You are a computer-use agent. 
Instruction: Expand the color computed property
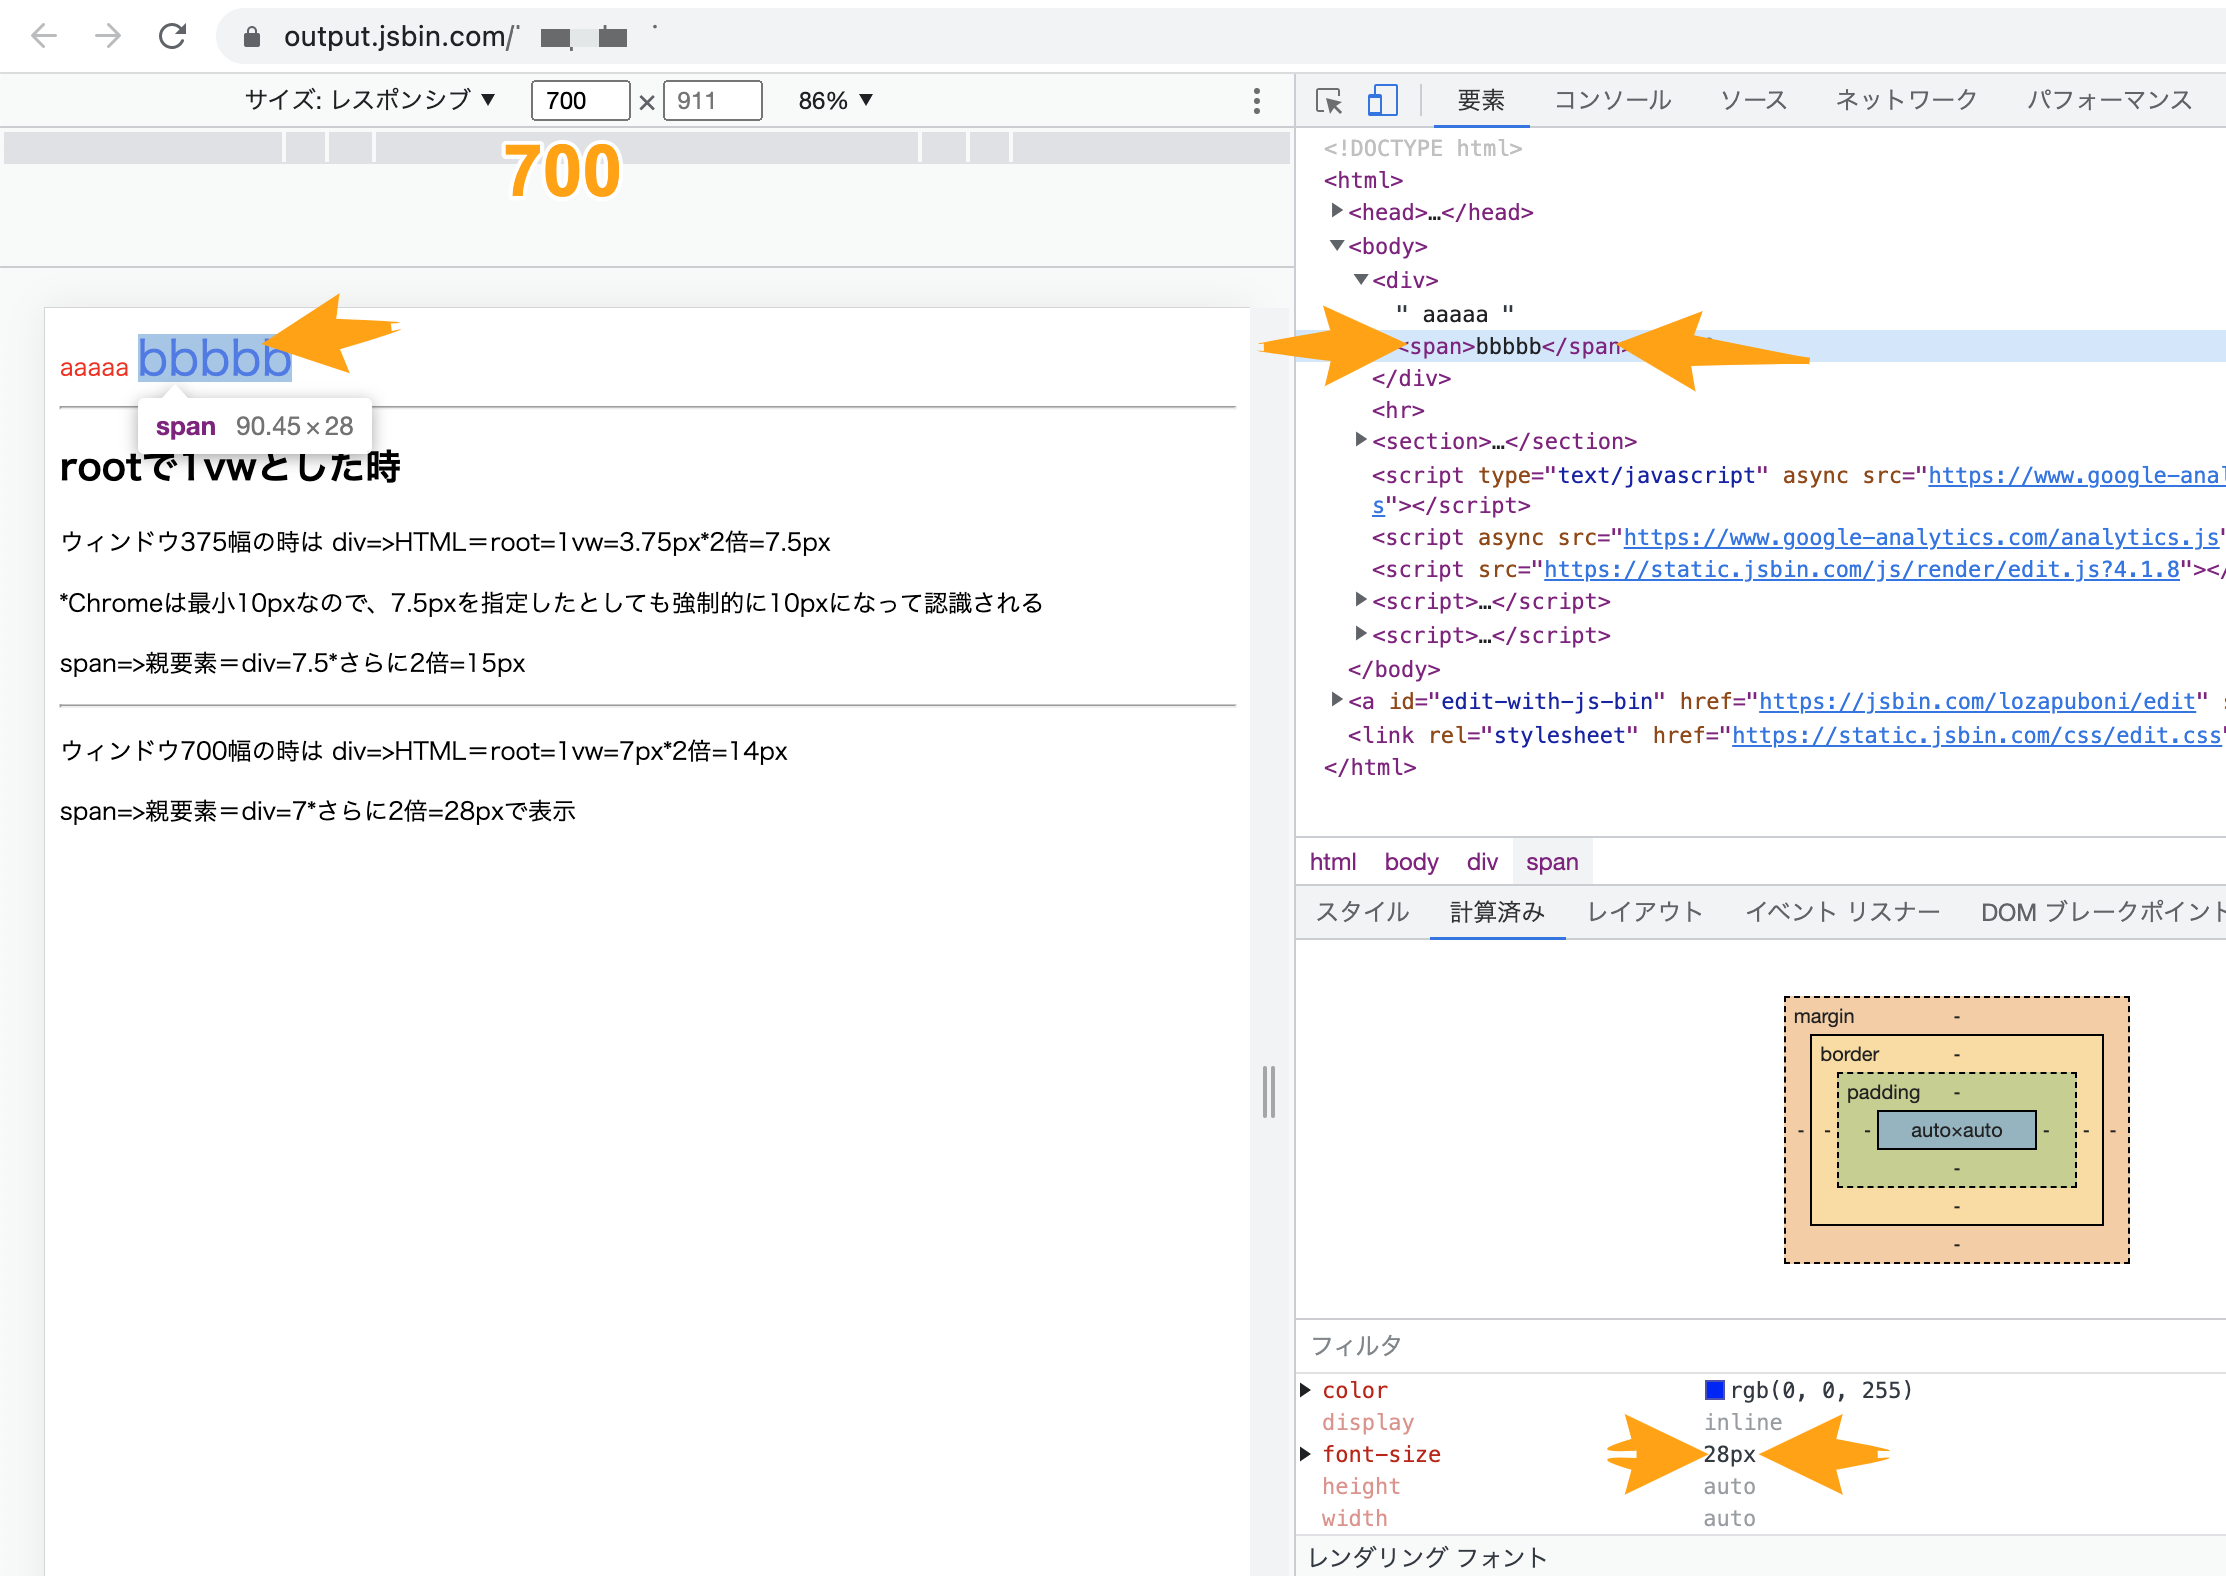pyautogui.click(x=1305, y=1390)
